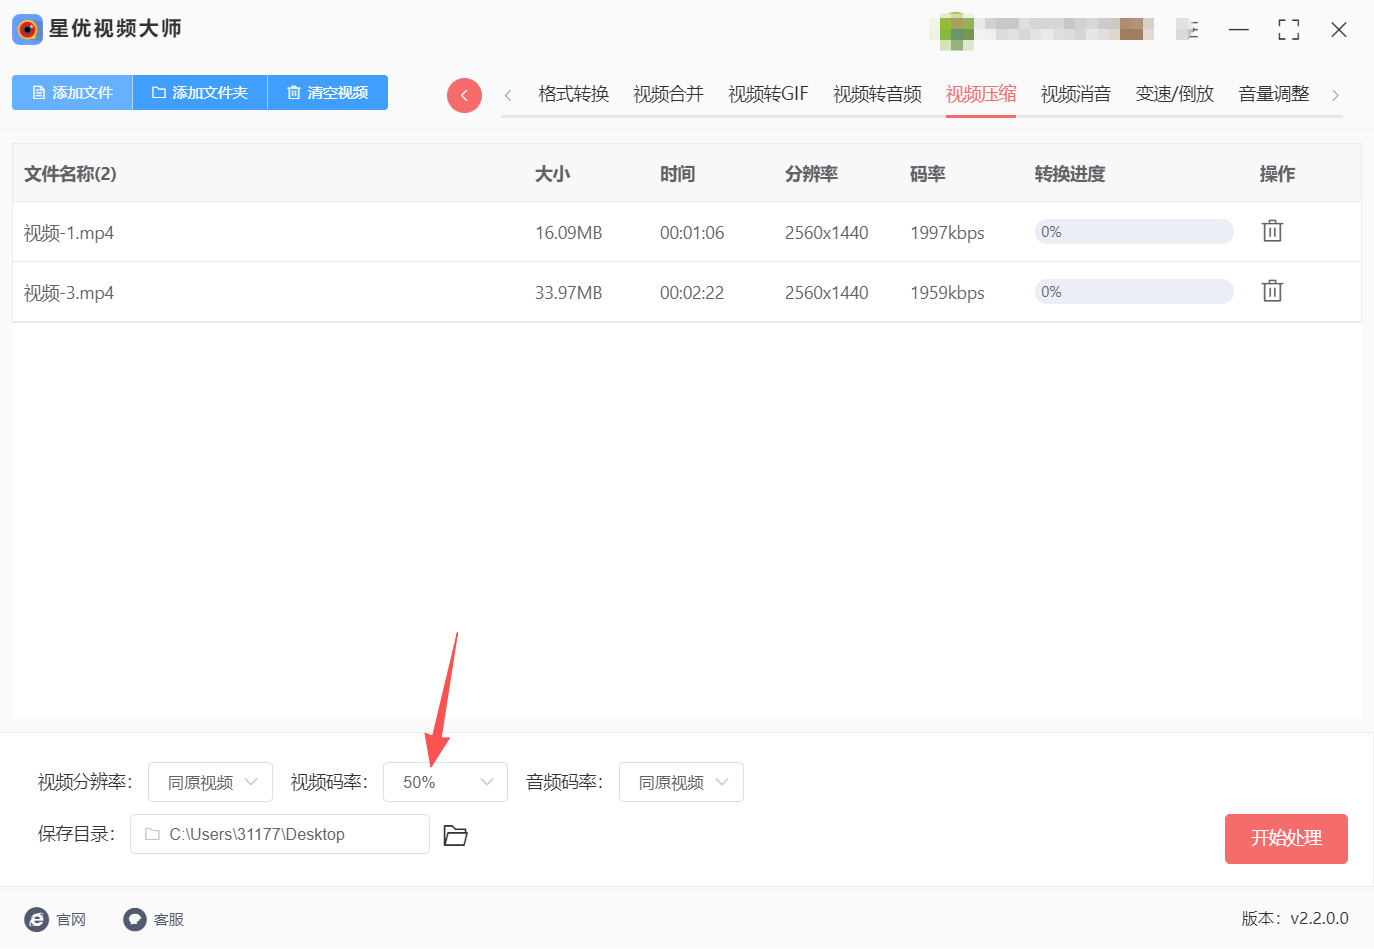Delete 视频-3.mp4 with its trash icon
The height and width of the screenshot is (949, 1374).
click(x=1272, y=291)
